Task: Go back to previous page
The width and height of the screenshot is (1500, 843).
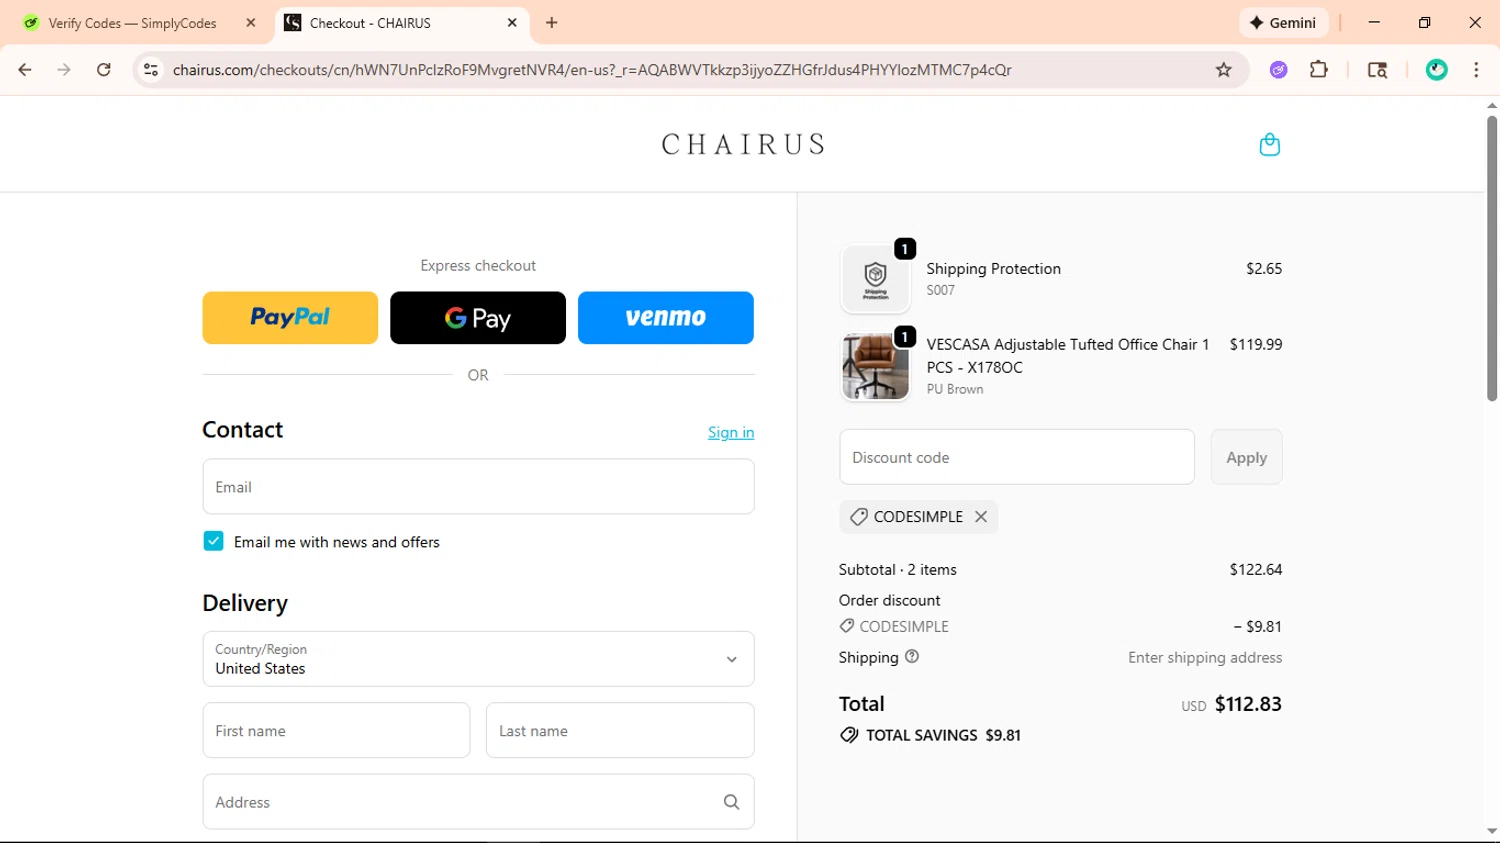Action: pyautogui.click(x=25, y=70)
